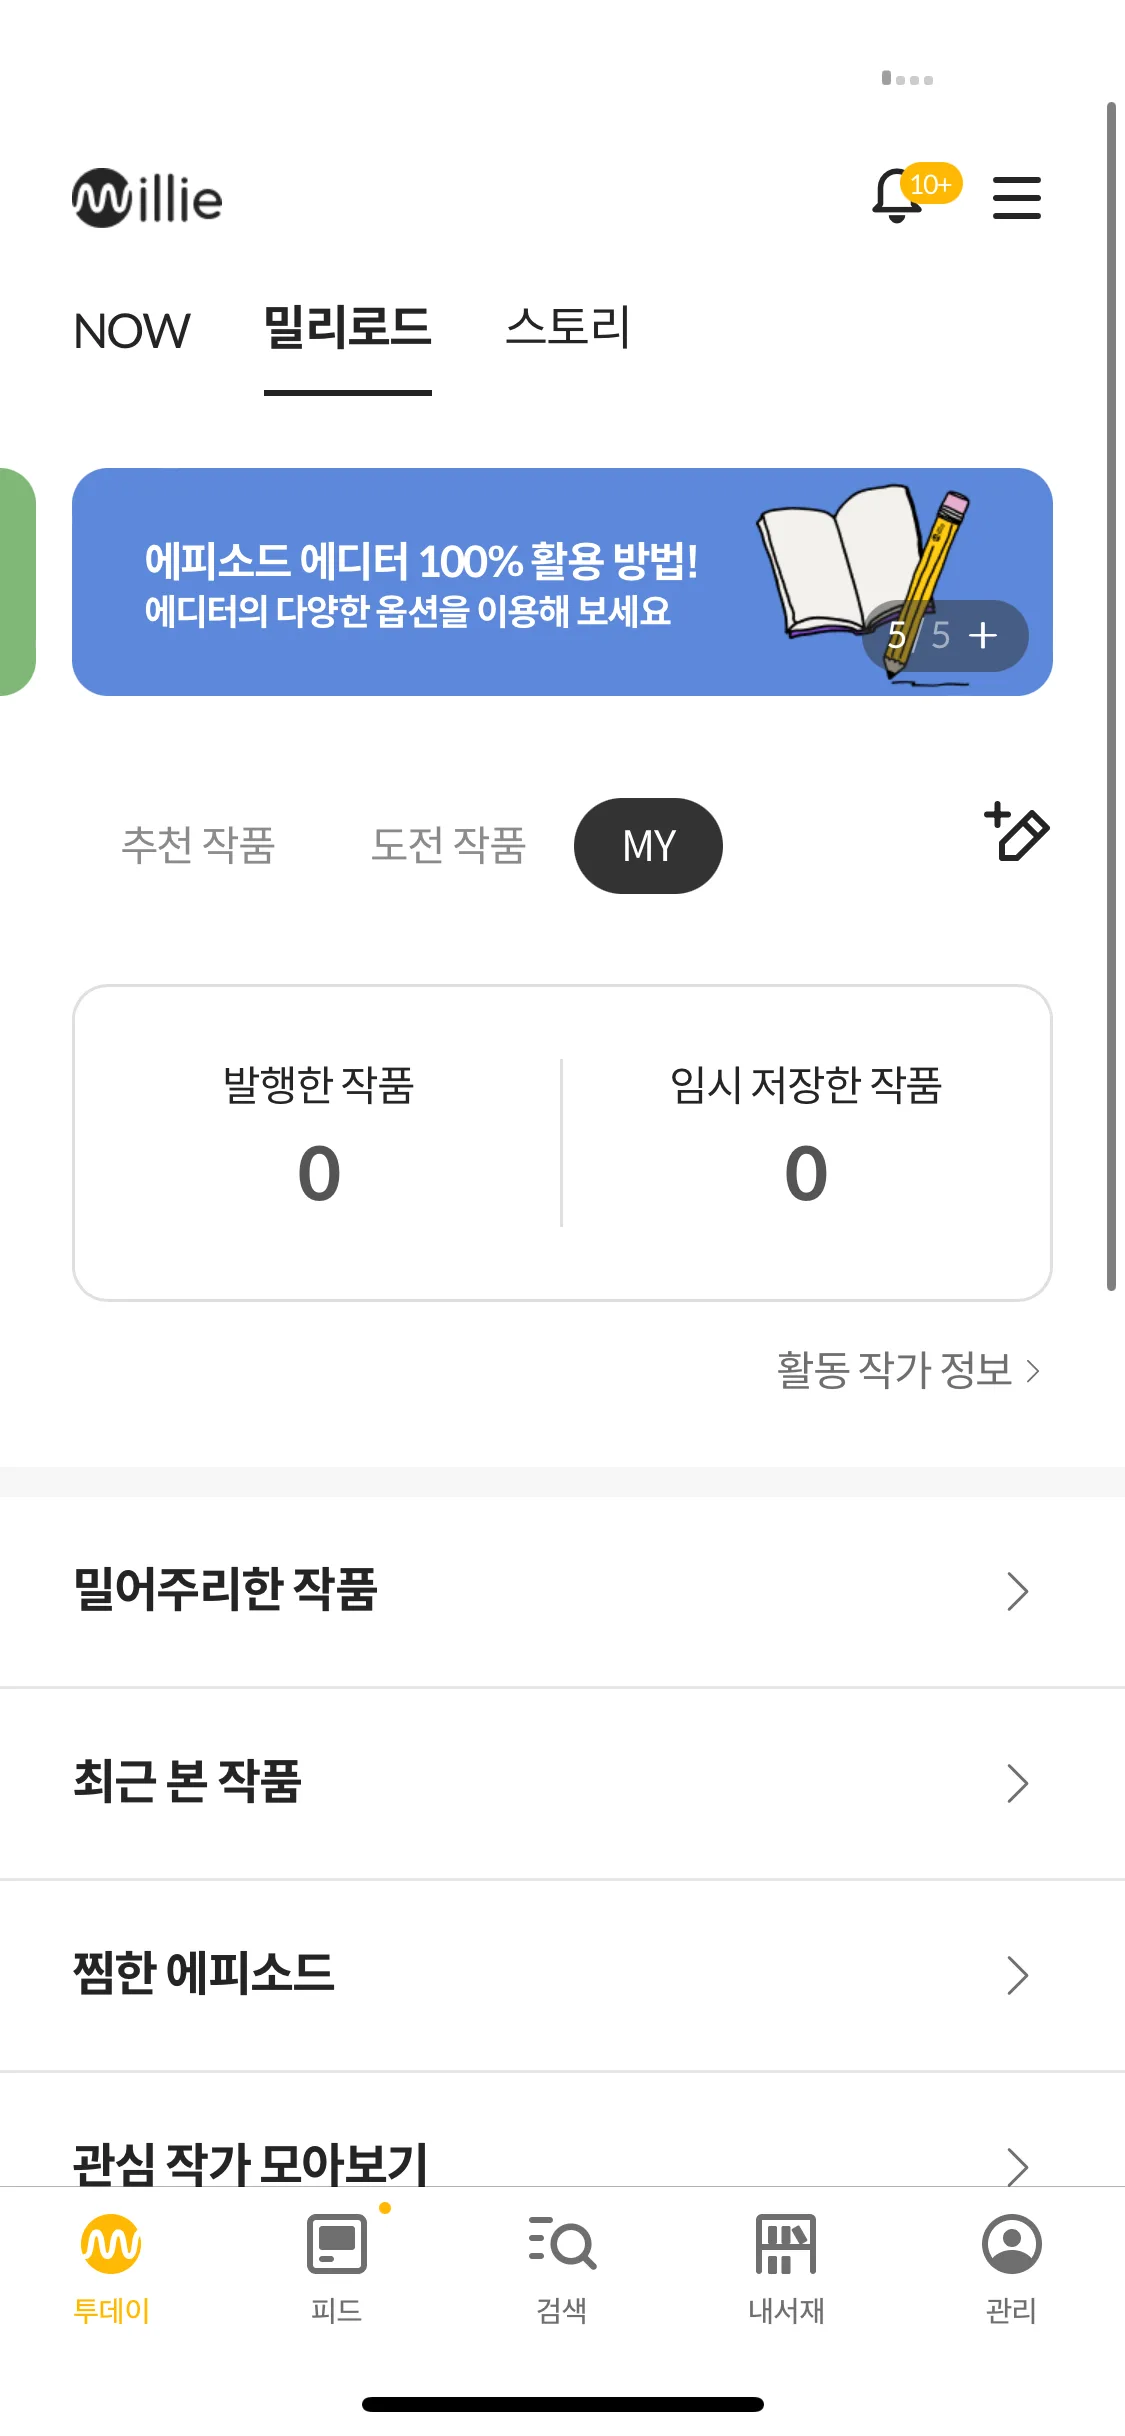Viewport: 1125px width, 2436px height.
Task: Select the 도전 작품 filter
Action: (448, 845)
